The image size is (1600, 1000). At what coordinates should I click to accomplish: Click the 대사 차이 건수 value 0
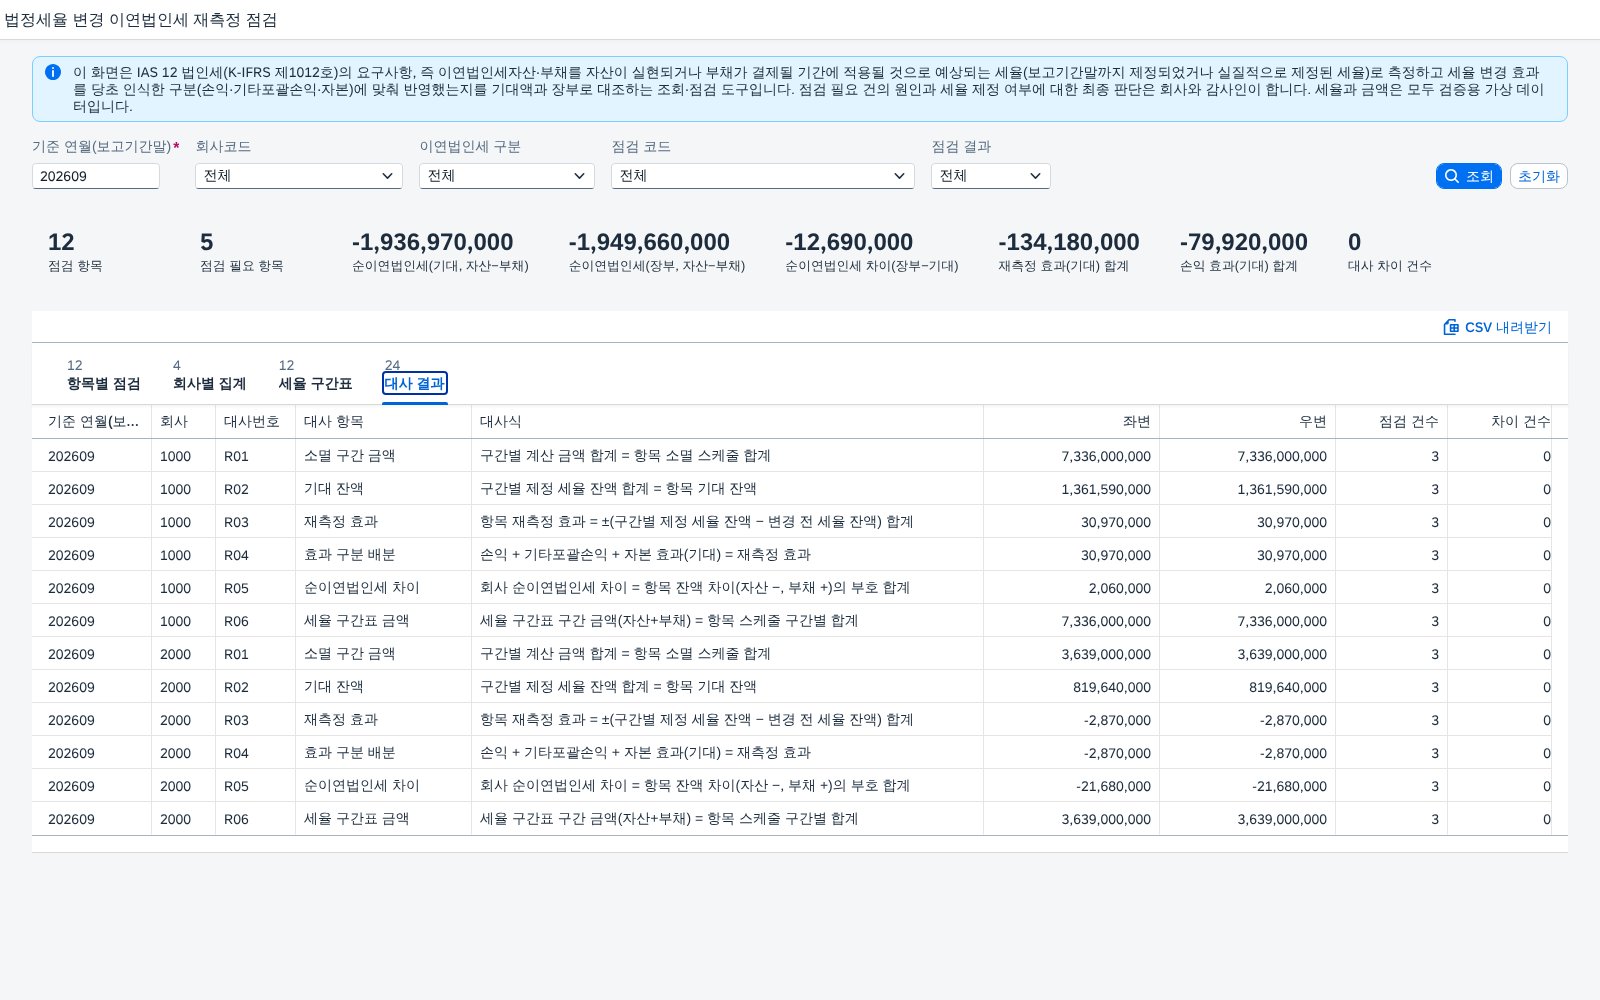pos(1354,242)
